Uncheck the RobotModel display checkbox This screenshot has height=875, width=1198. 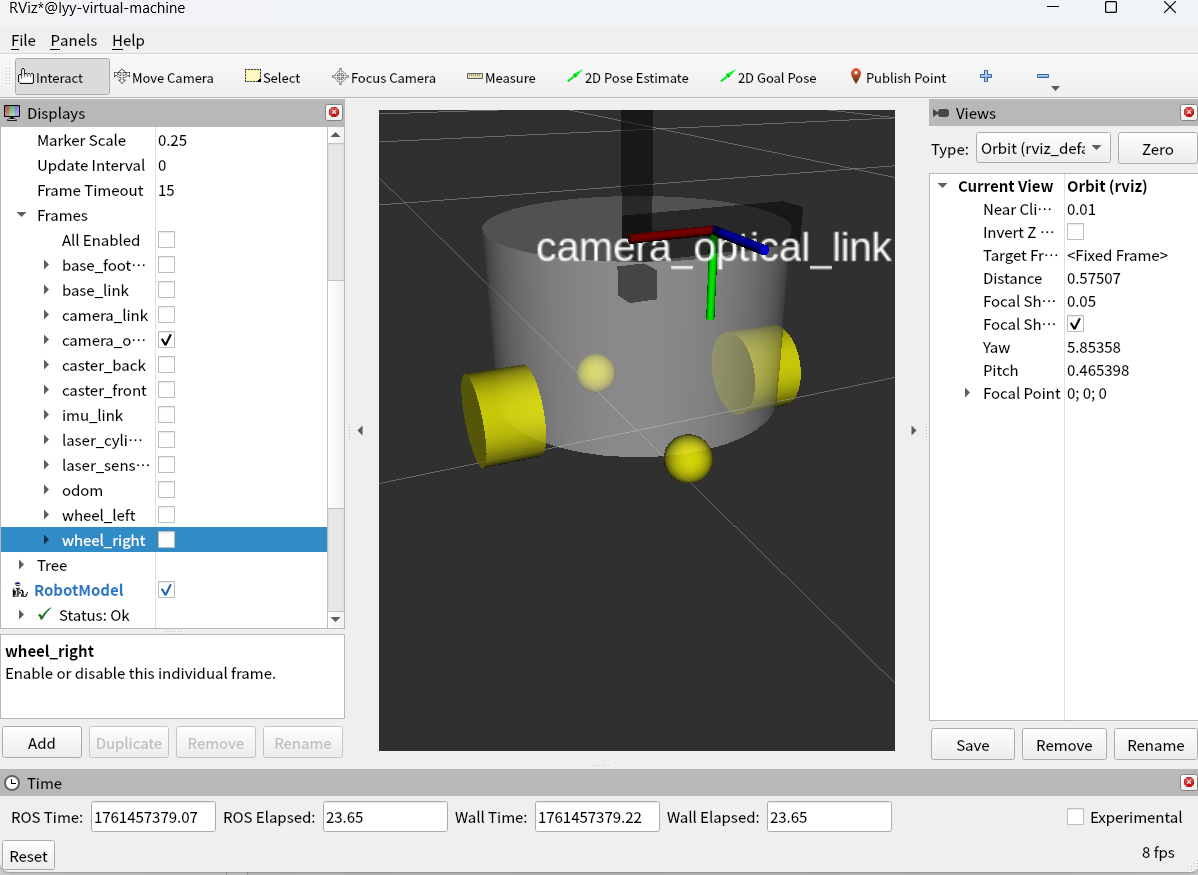click(x=166, y=590)
